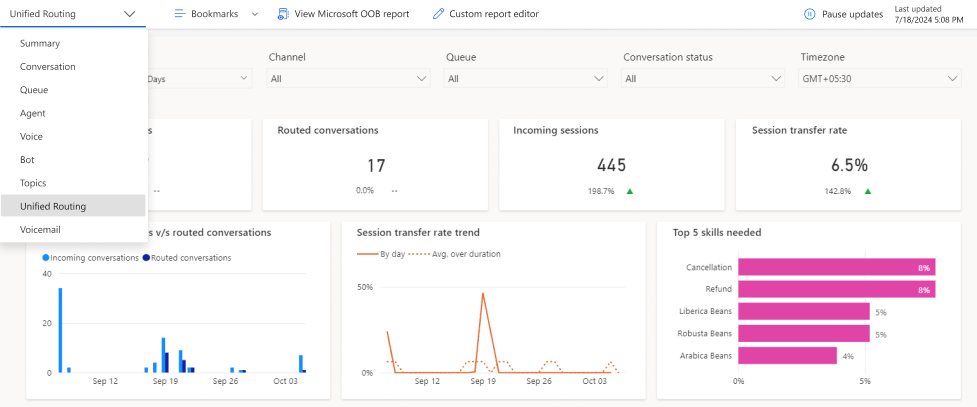Click the Arabica Beans skill bar
The height and width of the screenshot is (407, 977).
(788, 356)
